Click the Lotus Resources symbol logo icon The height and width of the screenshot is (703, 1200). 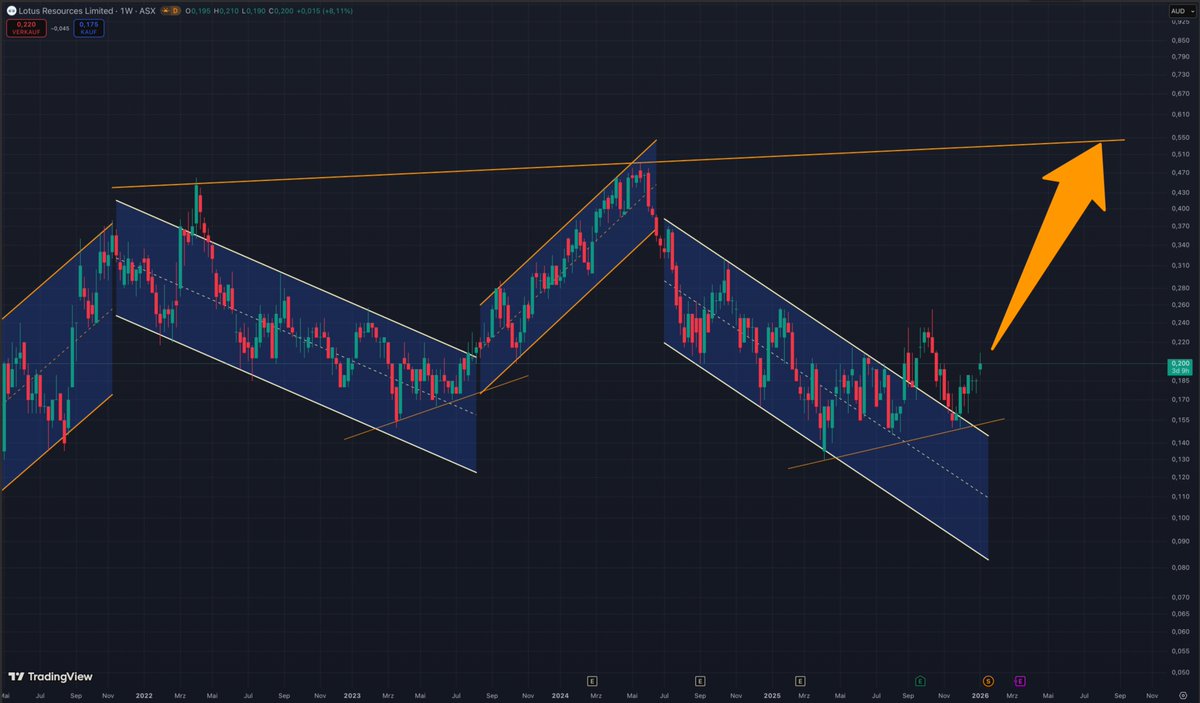11,11
